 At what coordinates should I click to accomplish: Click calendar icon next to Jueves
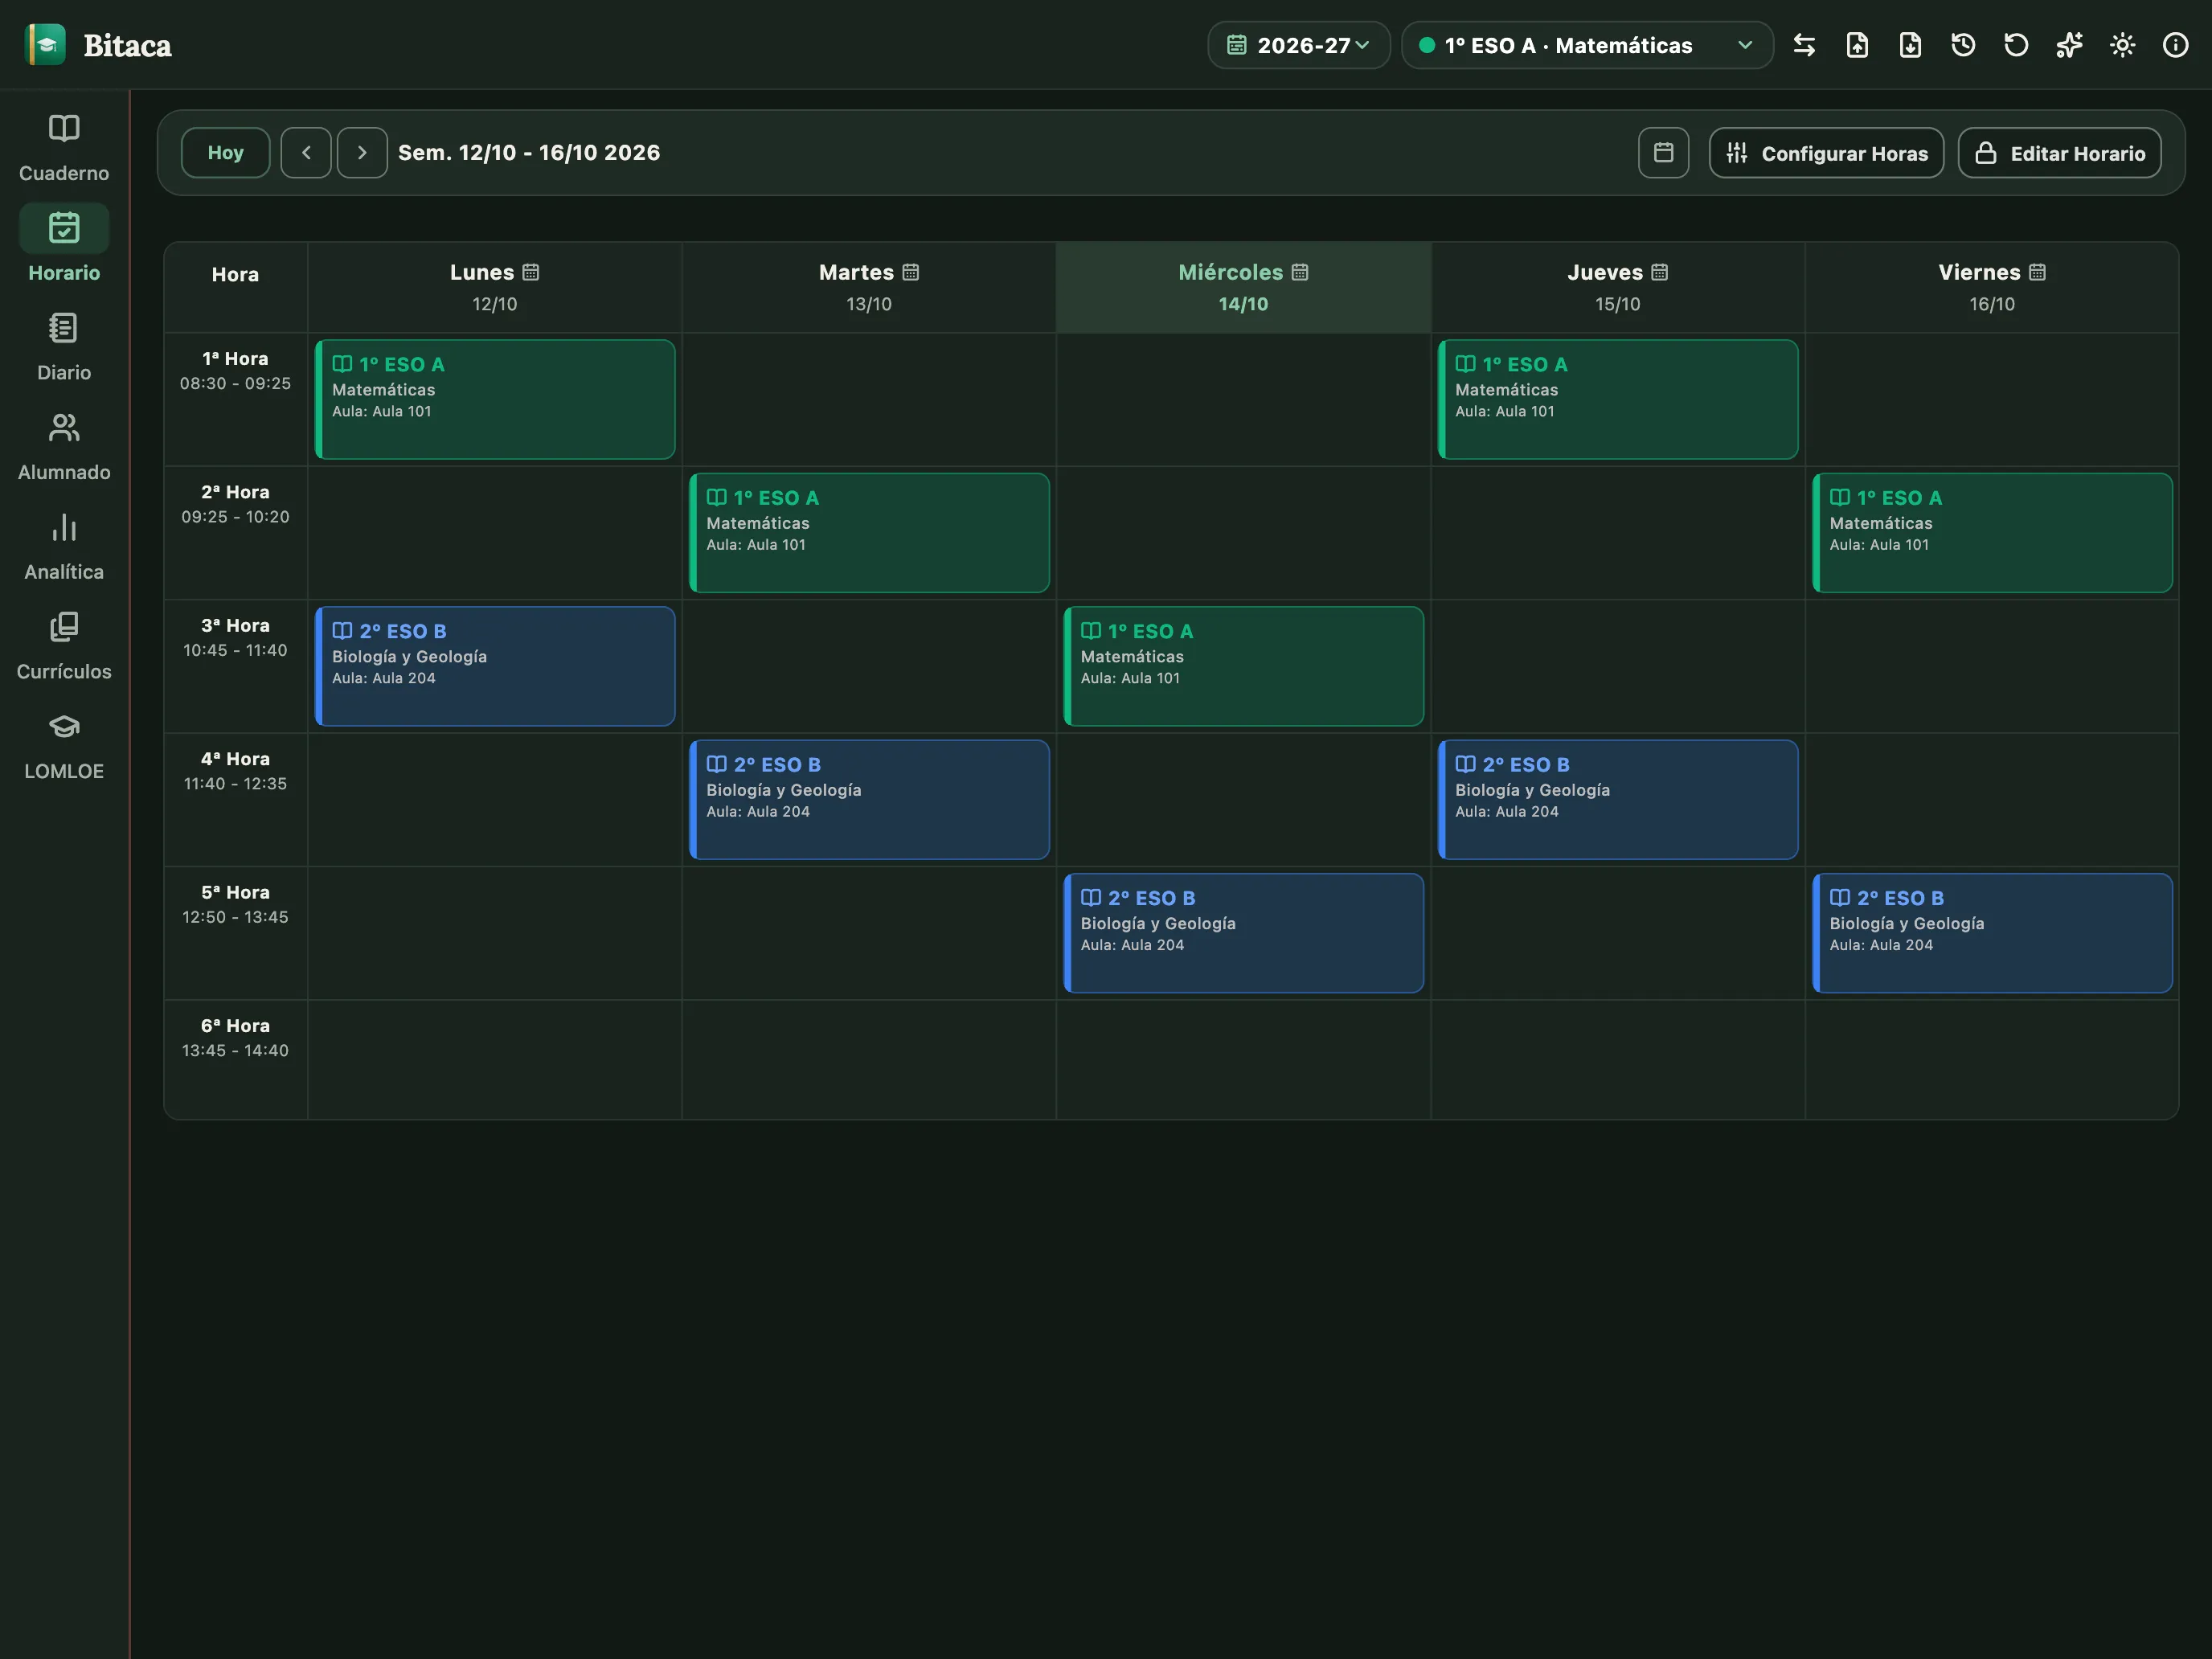coord(1659,272)
